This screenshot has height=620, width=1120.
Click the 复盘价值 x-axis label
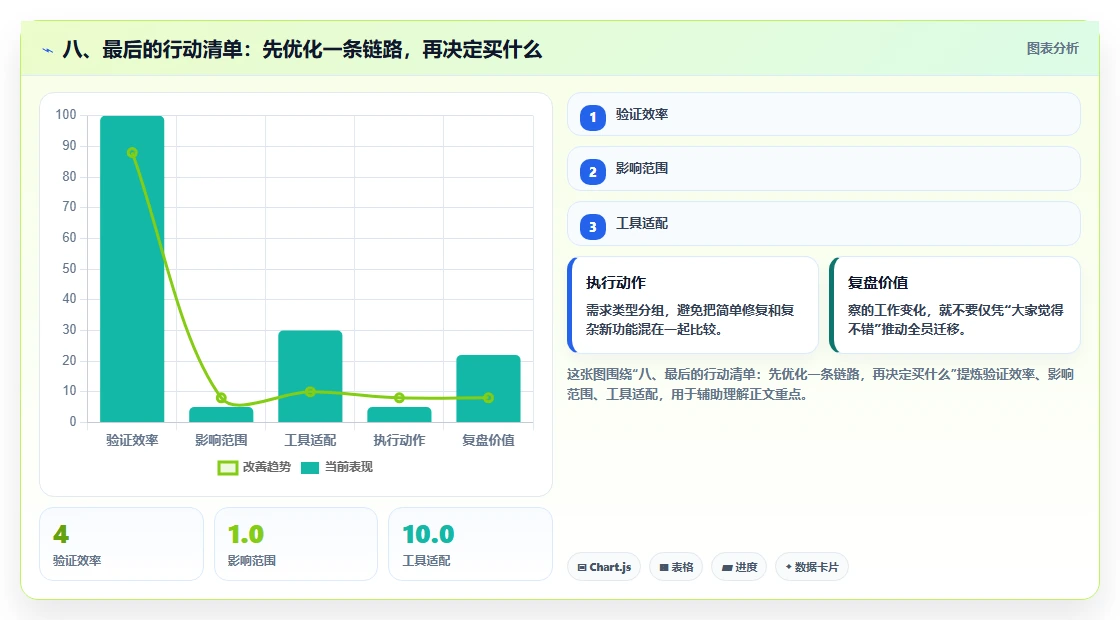click(x=489, y=441)
